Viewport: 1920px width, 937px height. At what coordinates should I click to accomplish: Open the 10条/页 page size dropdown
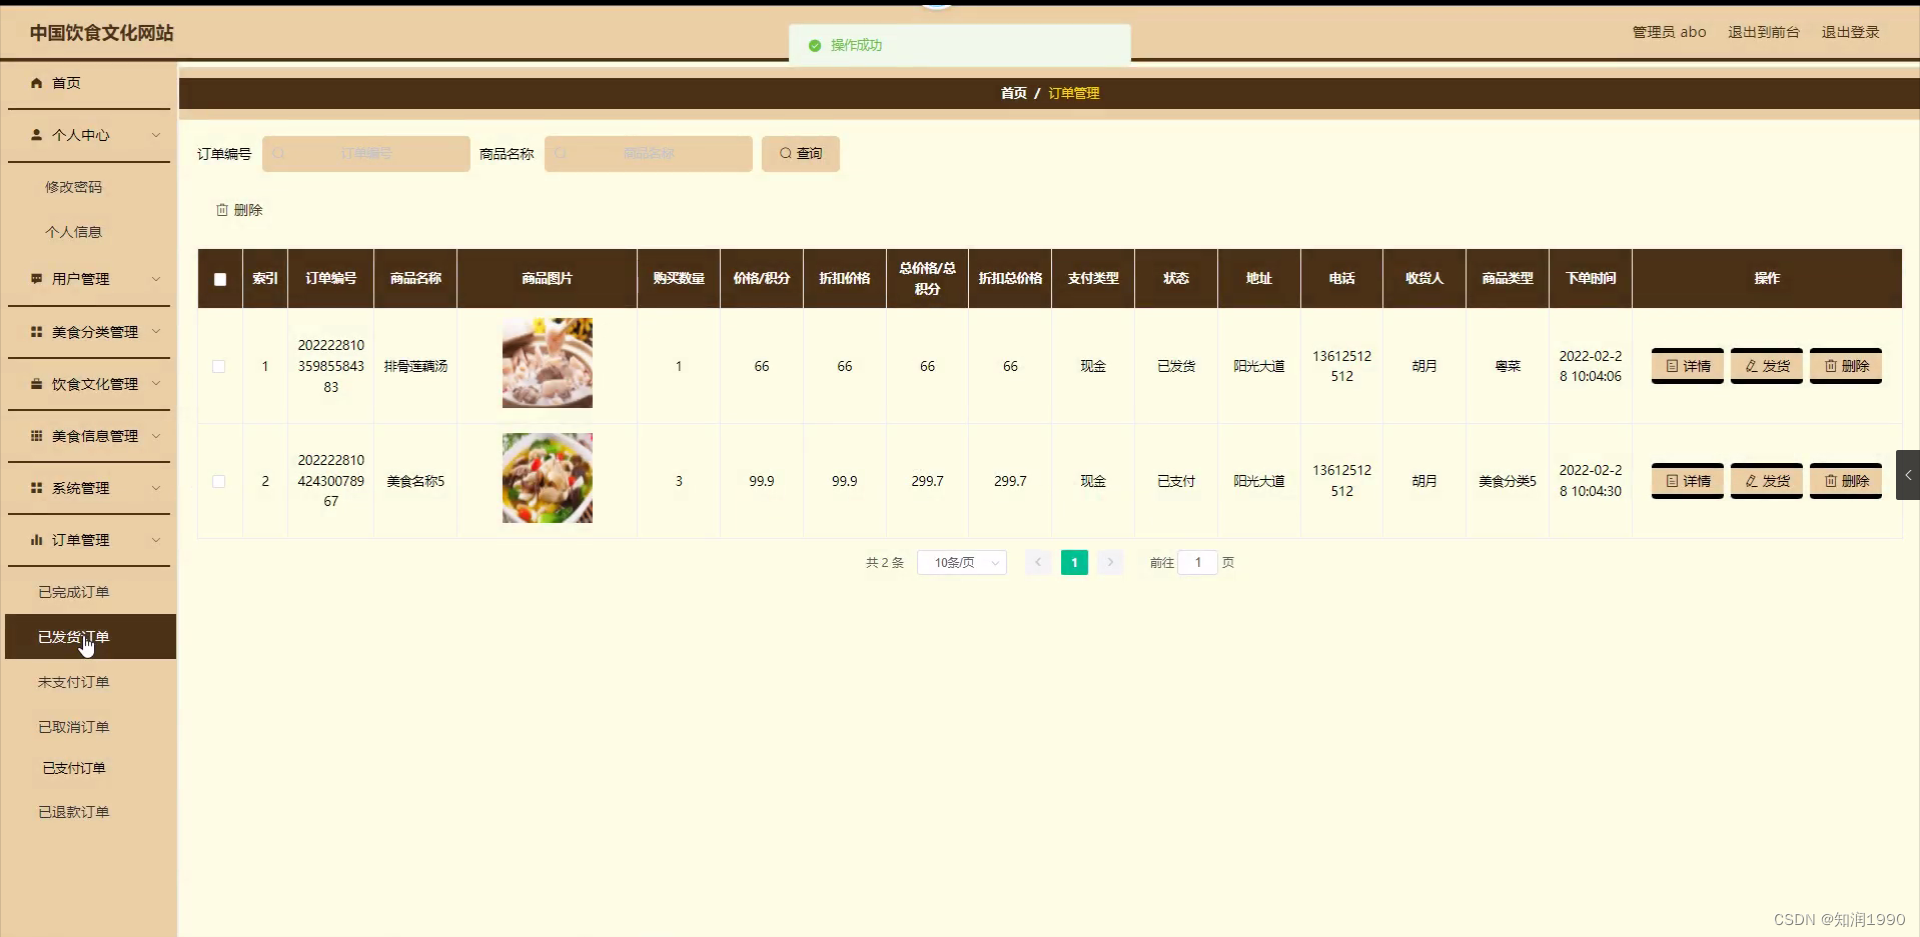pyautogui.click(x=961, y=562)
